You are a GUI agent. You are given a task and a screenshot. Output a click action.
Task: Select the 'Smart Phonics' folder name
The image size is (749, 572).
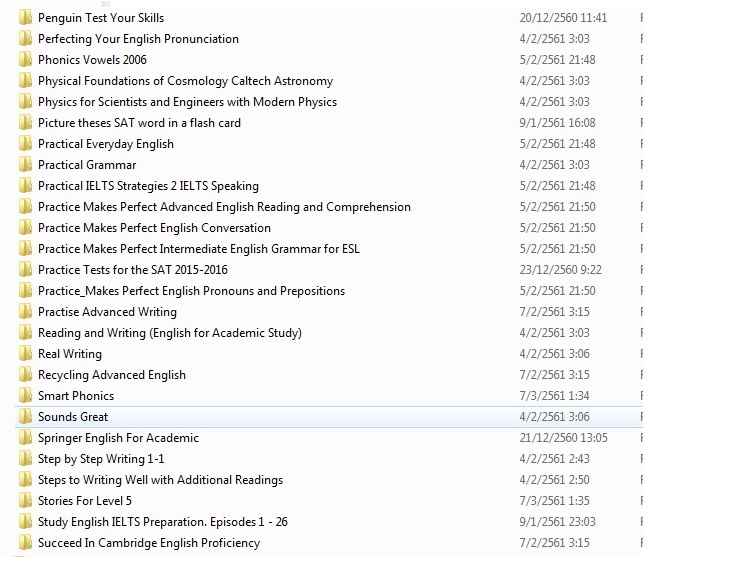point(76,397)
